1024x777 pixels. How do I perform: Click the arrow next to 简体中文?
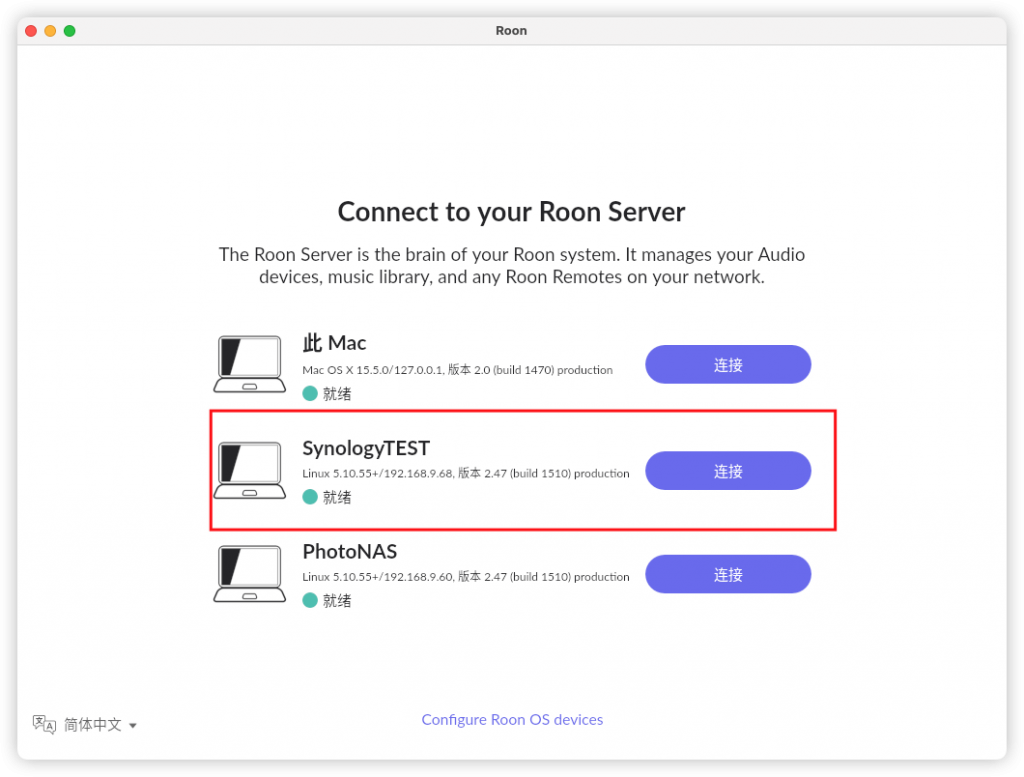133,726
